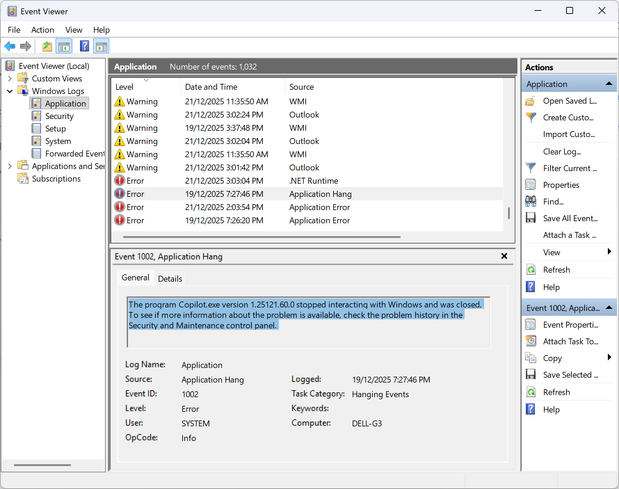Select the Outlook warning at 3:02:24 PM
Image resolution: width=619 pixels, height=489 pixels.
(308, 115)
